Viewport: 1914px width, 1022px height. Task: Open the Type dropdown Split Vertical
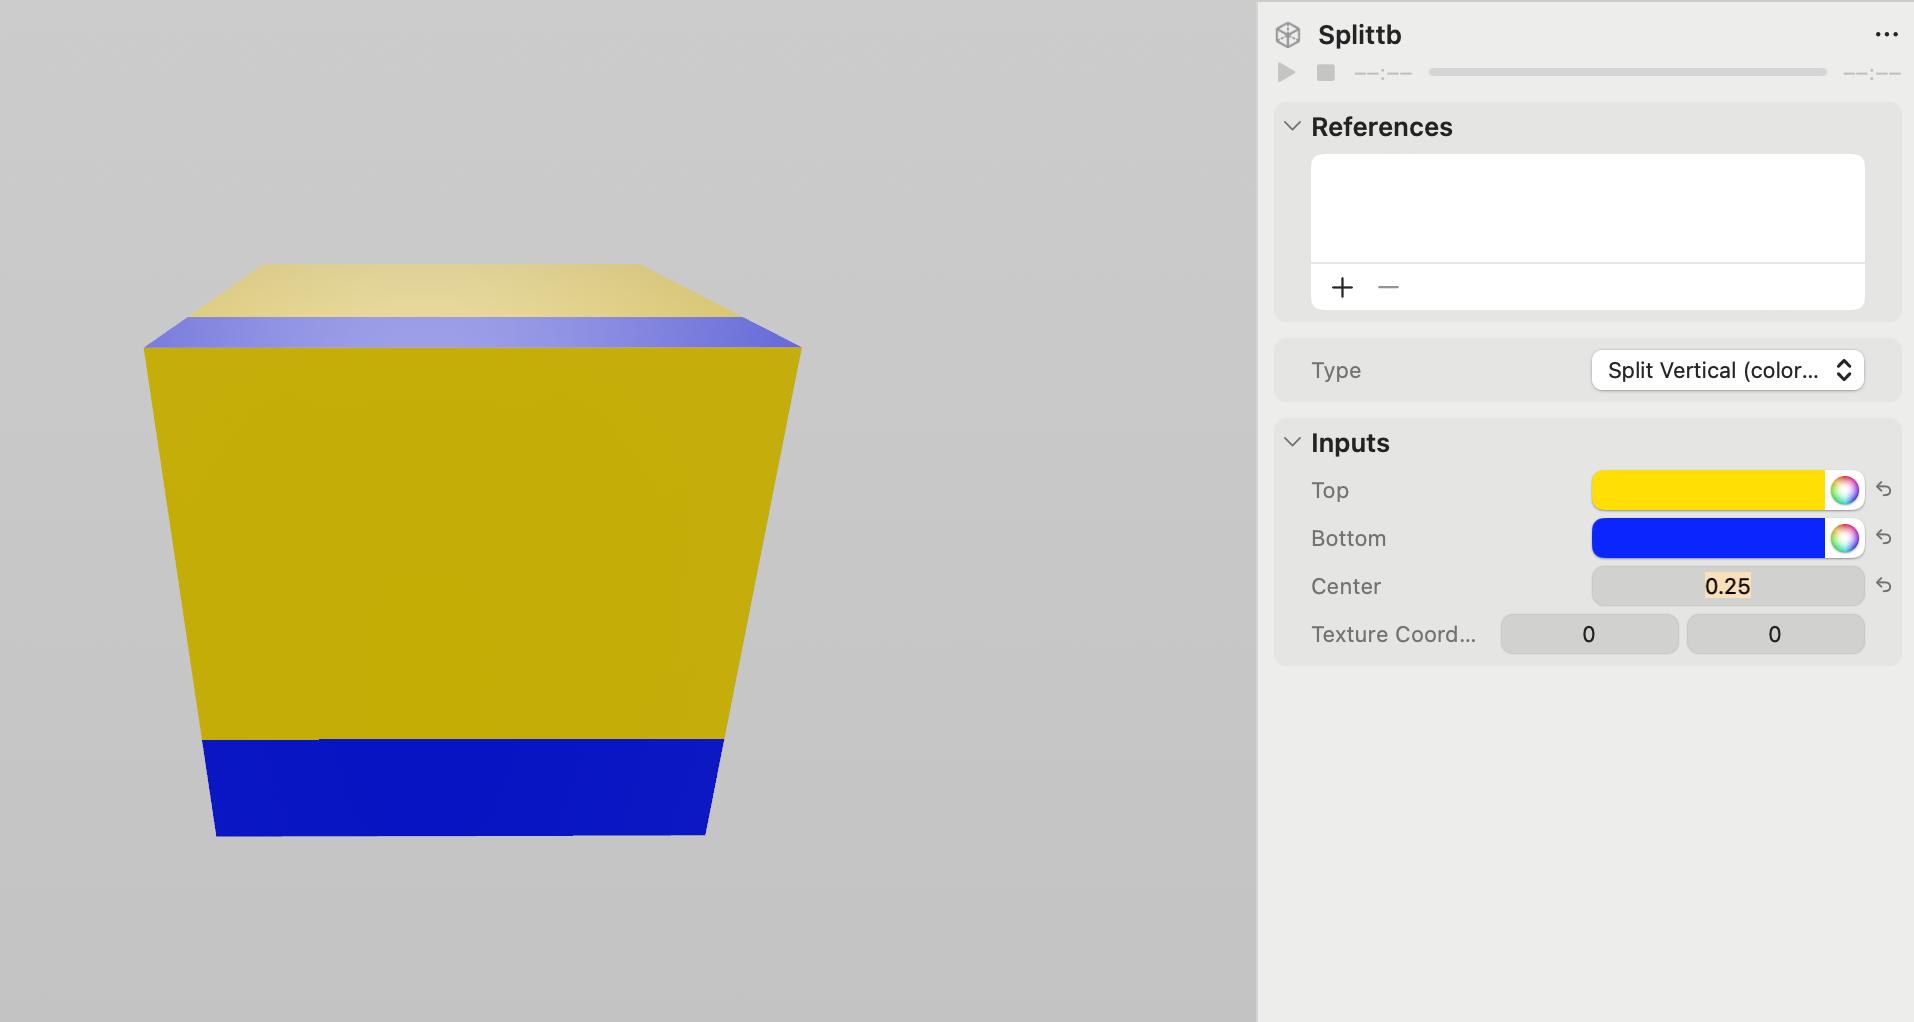click(1727, 370)
